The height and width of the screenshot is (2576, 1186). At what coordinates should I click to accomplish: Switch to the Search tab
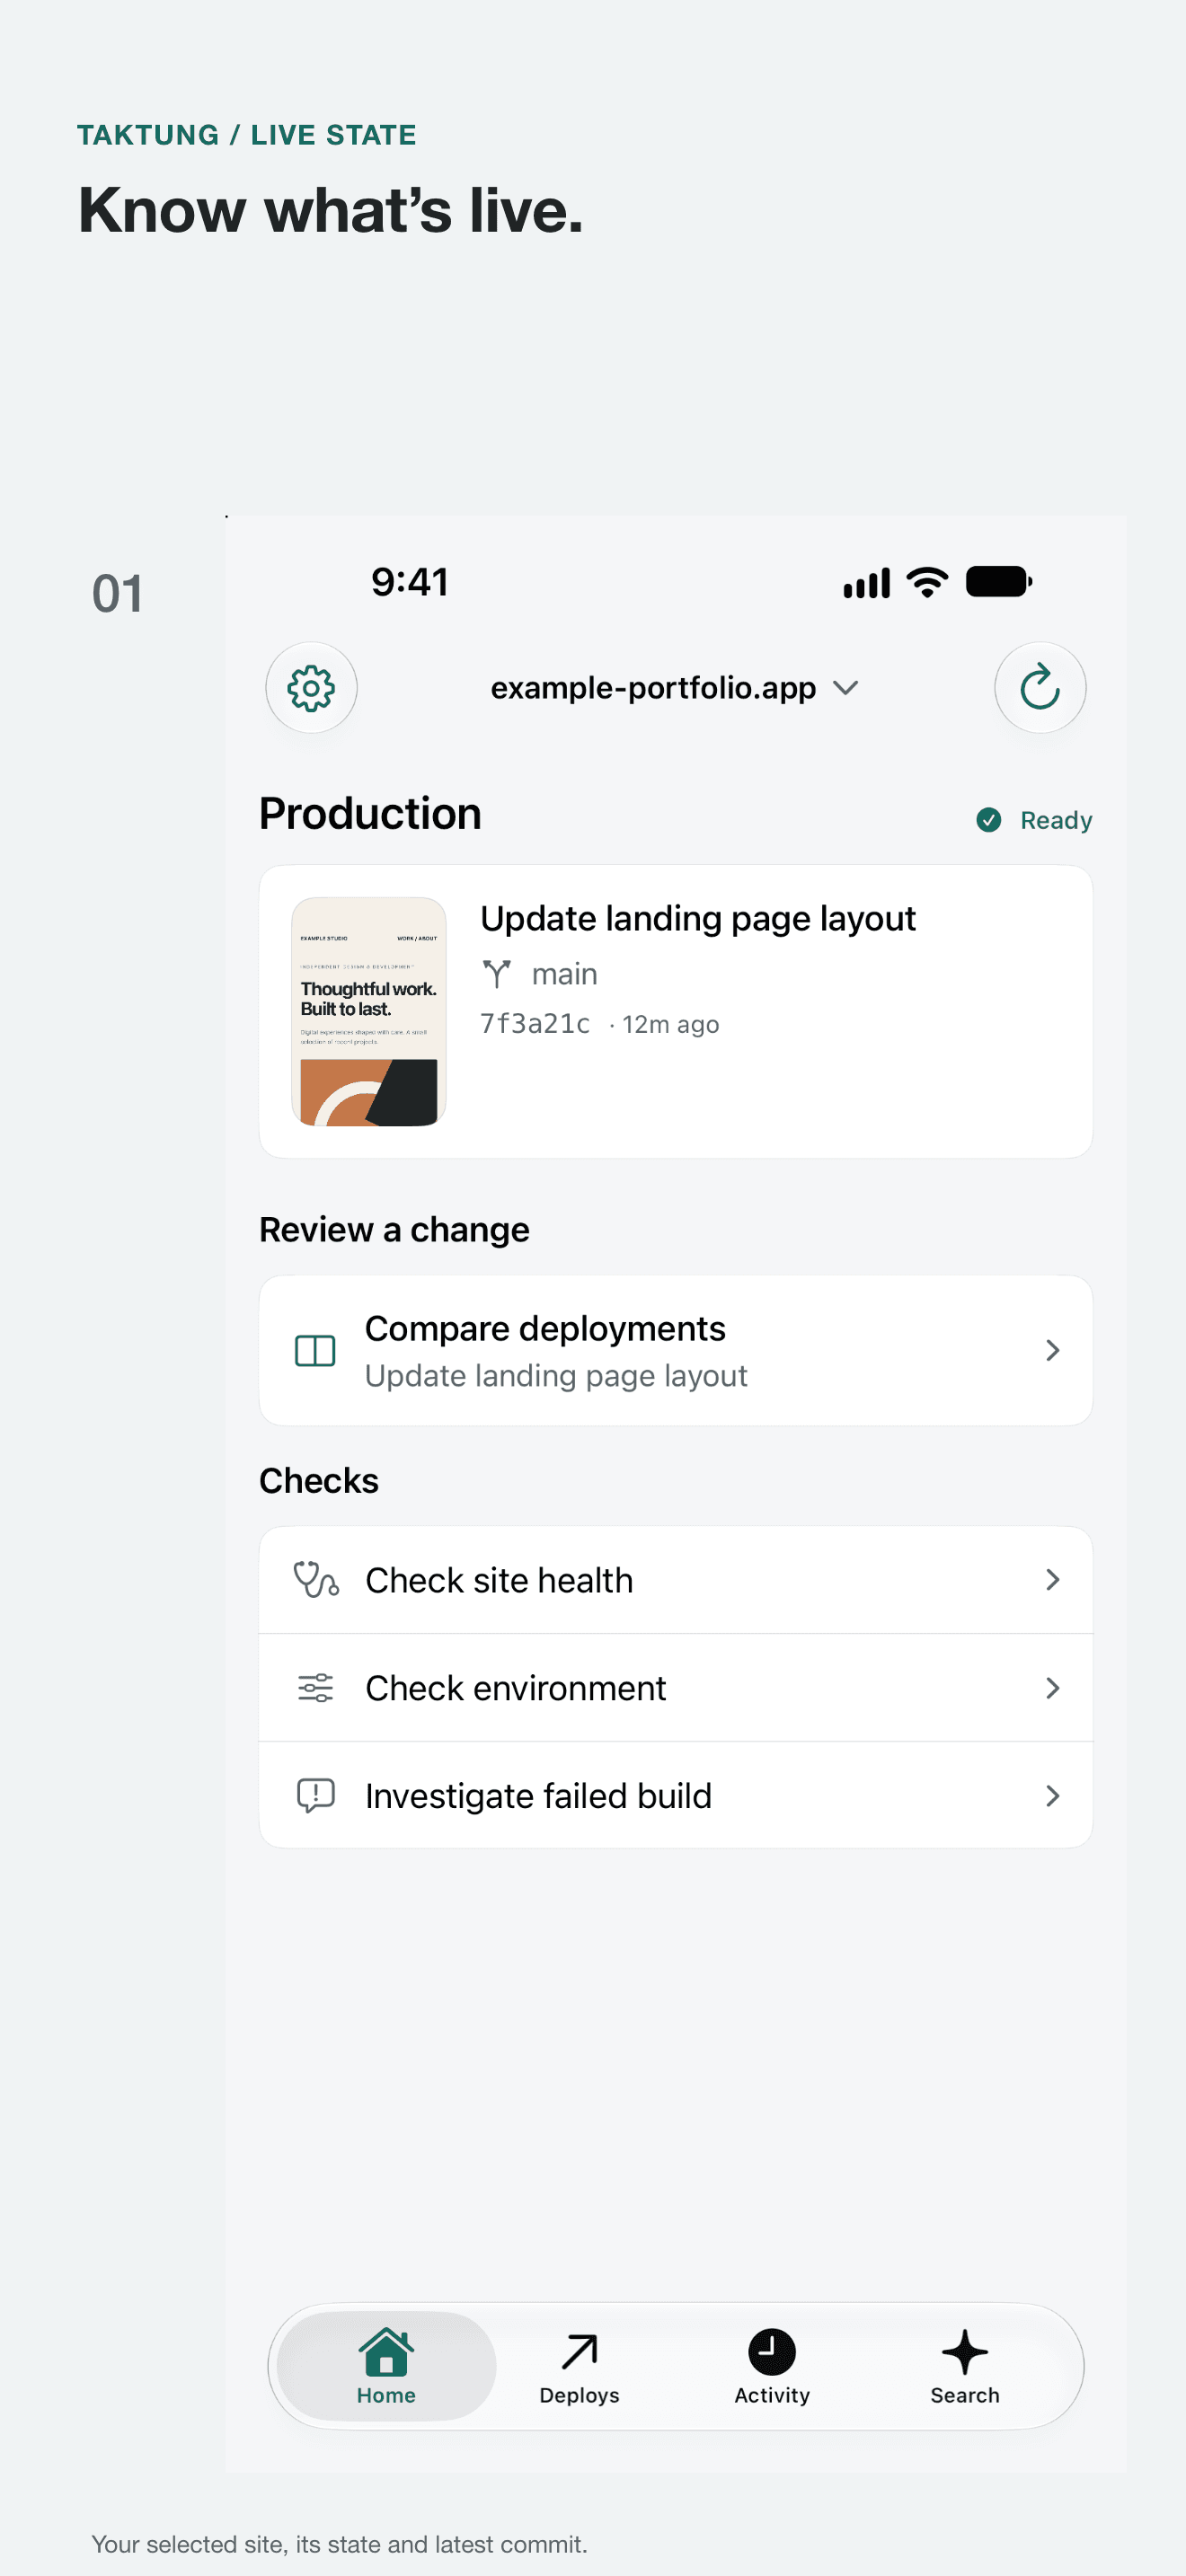(x=965, y=2366)
